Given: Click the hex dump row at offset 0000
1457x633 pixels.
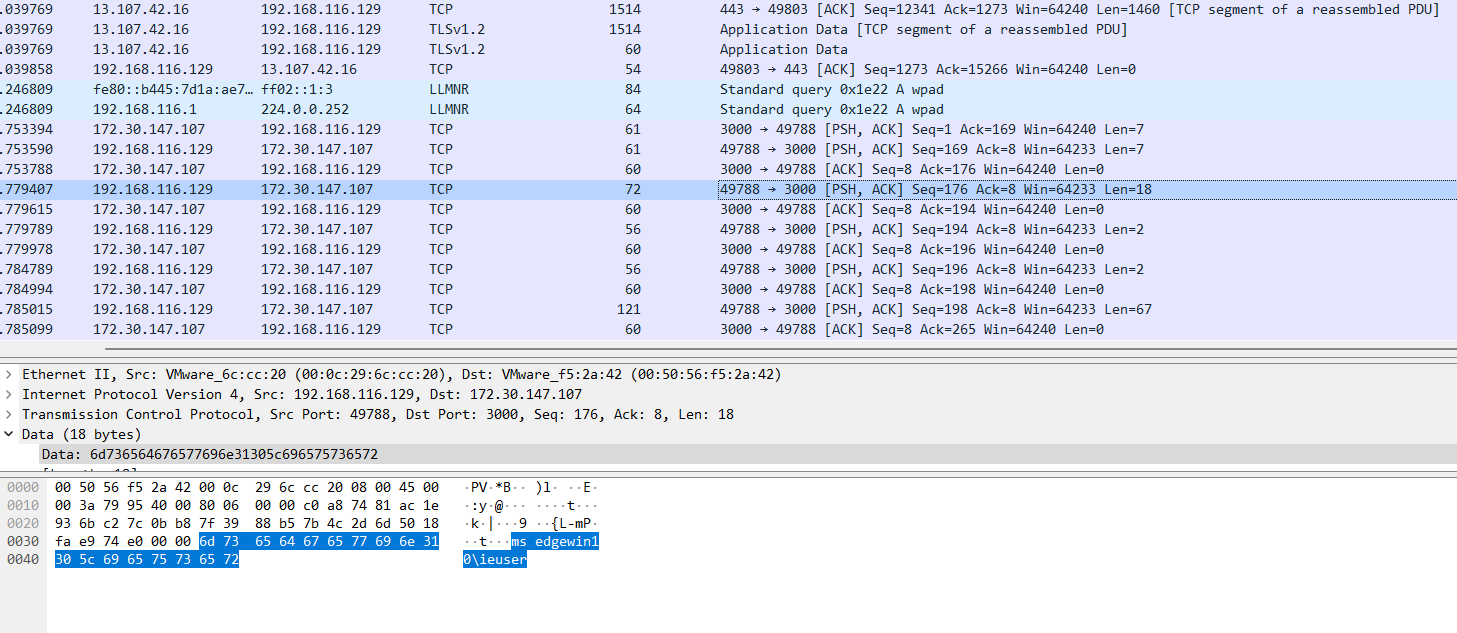Looking at the screenshot, I should coord(246,487).
